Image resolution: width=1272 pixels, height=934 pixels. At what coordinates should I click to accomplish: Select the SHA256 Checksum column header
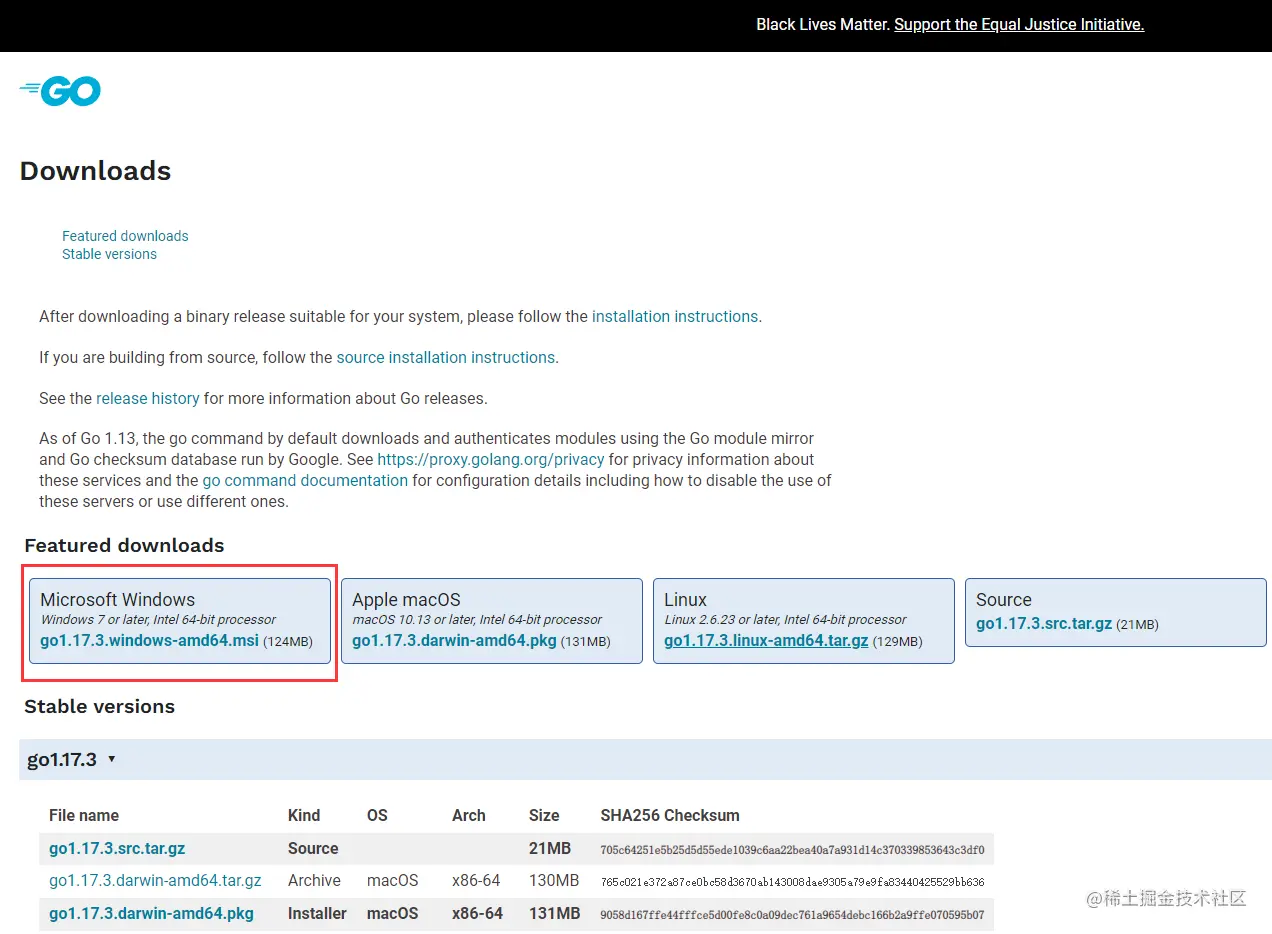[670, 815]
